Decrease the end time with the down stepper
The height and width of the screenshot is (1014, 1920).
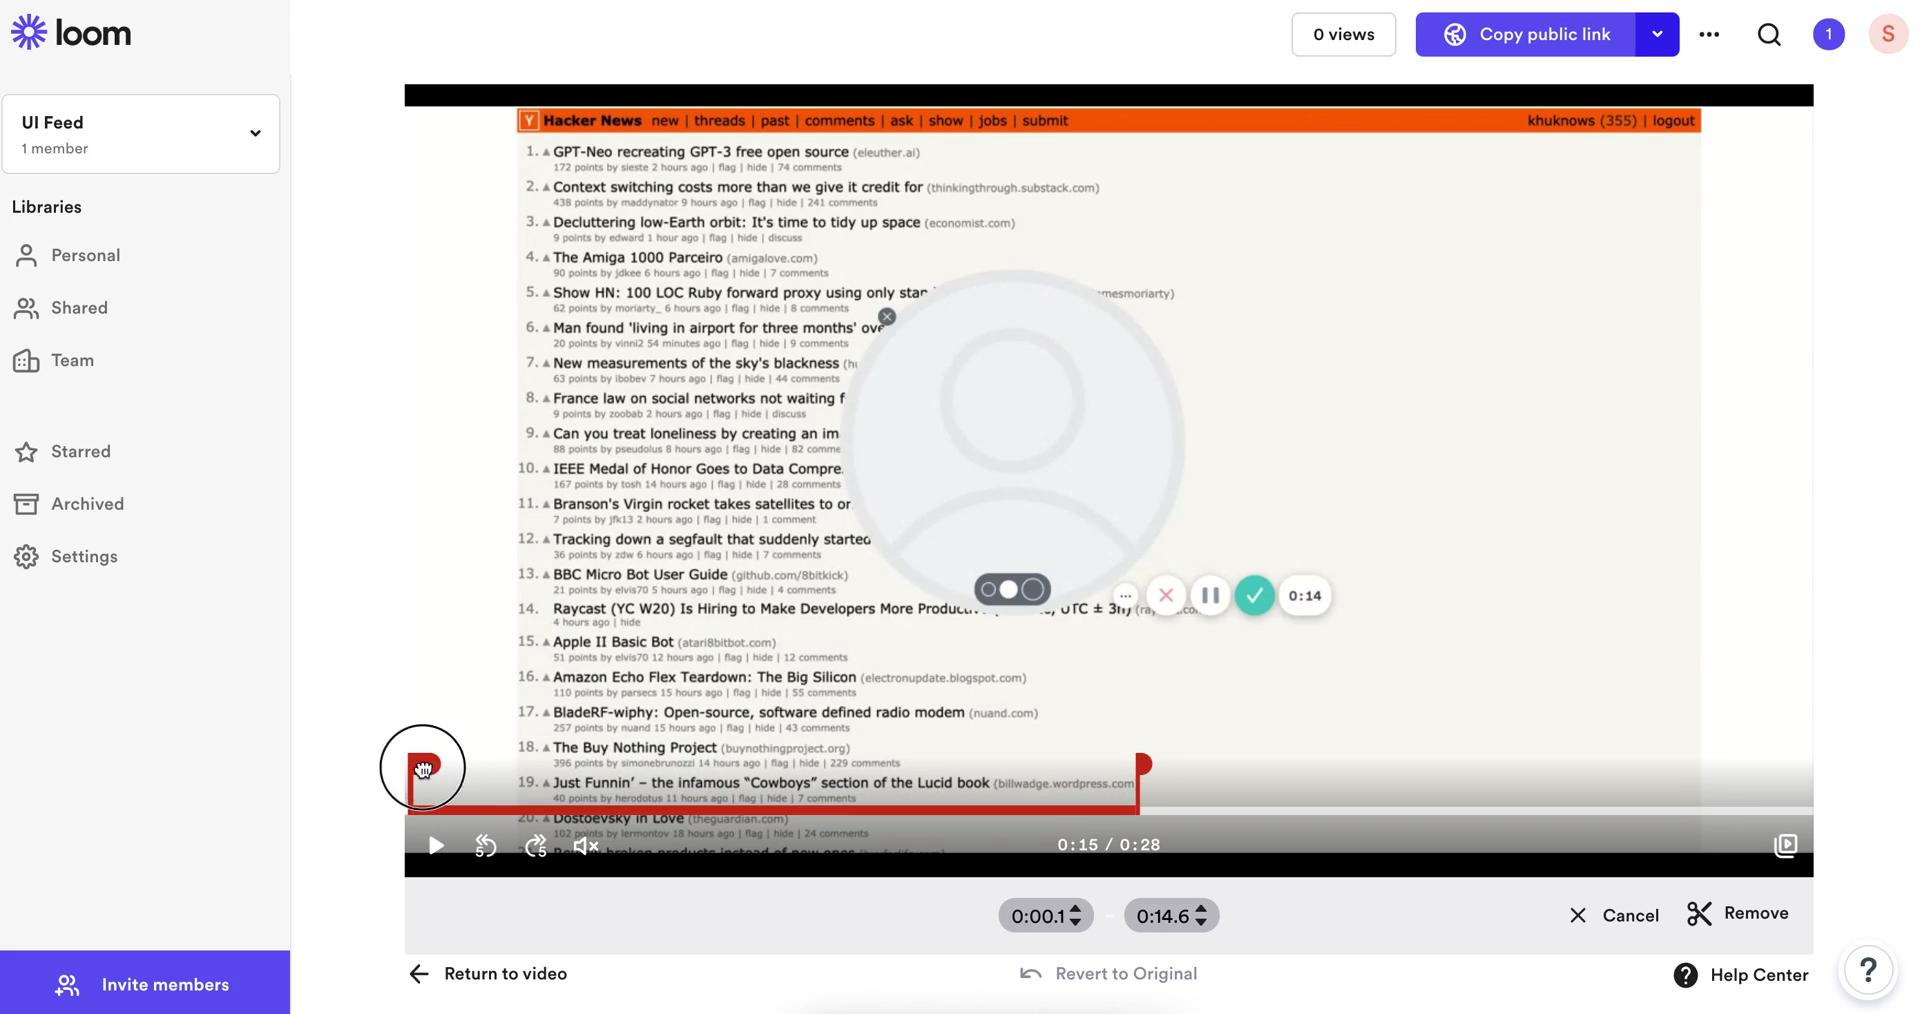1201,922
